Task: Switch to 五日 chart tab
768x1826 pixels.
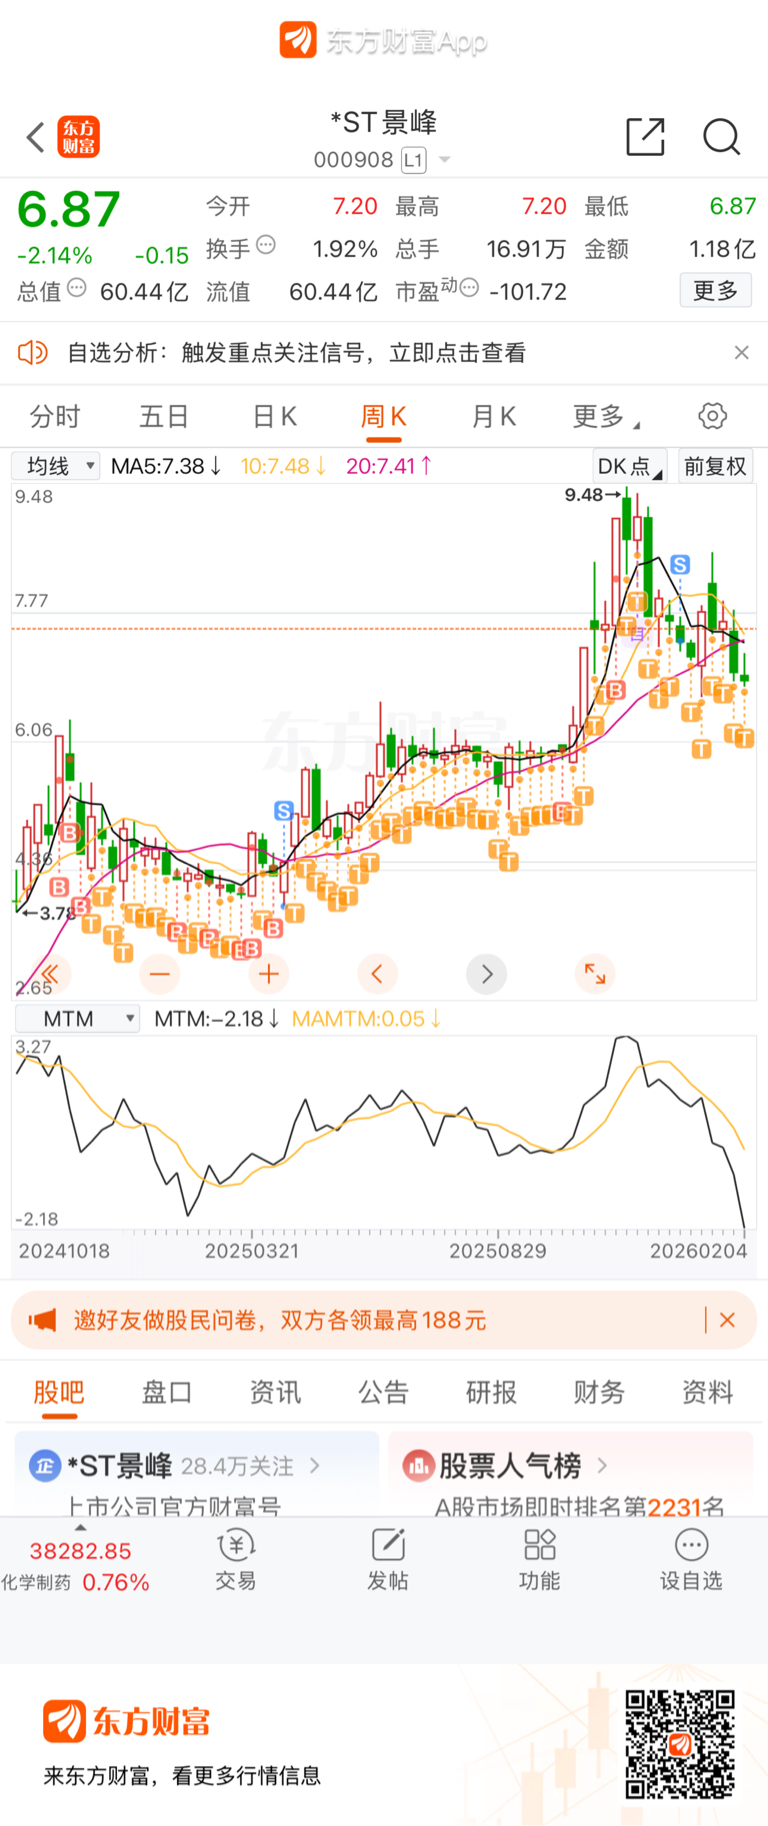Action: click(x=164, y=416)
